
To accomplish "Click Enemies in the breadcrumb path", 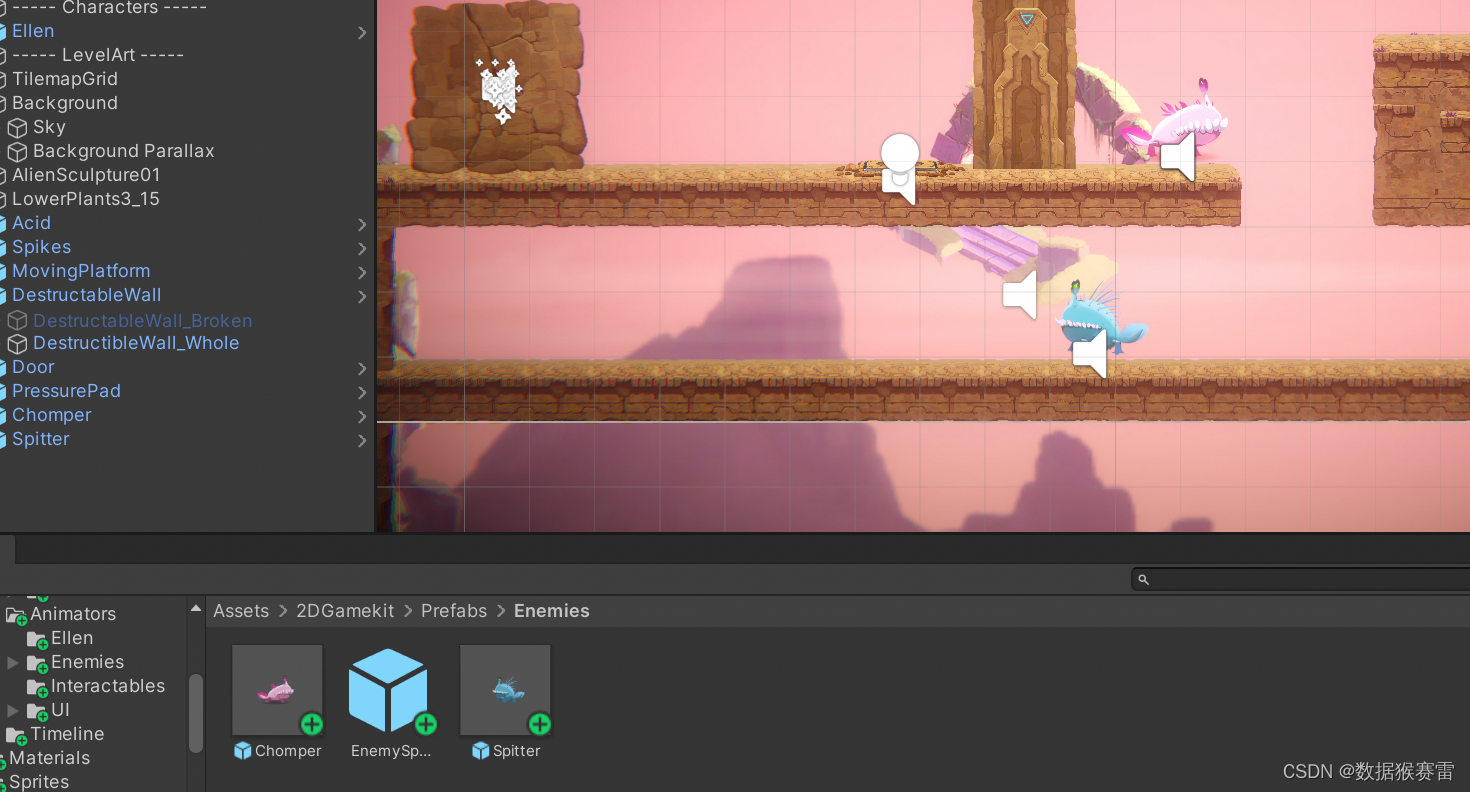I will pos(552,611).
